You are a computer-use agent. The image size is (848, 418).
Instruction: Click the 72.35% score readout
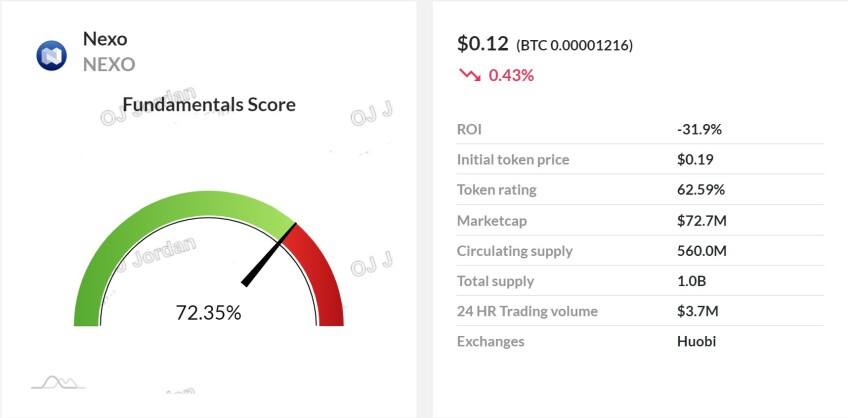coord(208,313)
